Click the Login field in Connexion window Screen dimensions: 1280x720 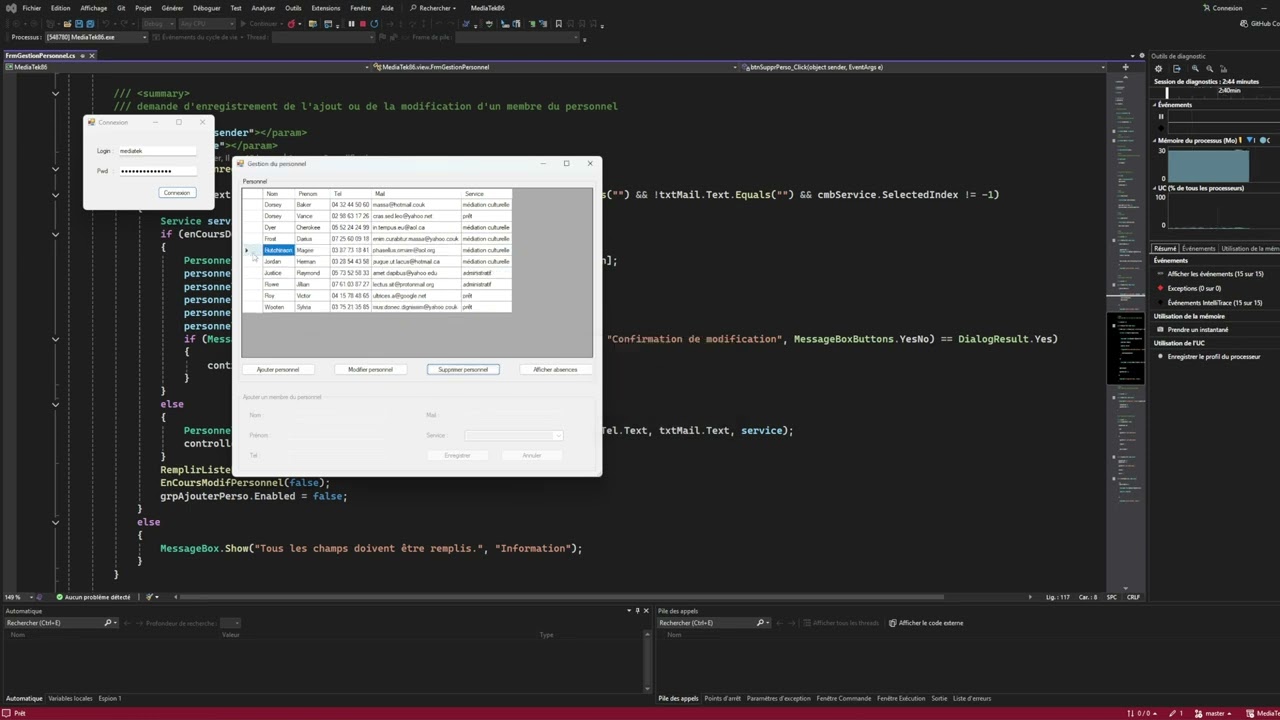[x=157, y=151]
